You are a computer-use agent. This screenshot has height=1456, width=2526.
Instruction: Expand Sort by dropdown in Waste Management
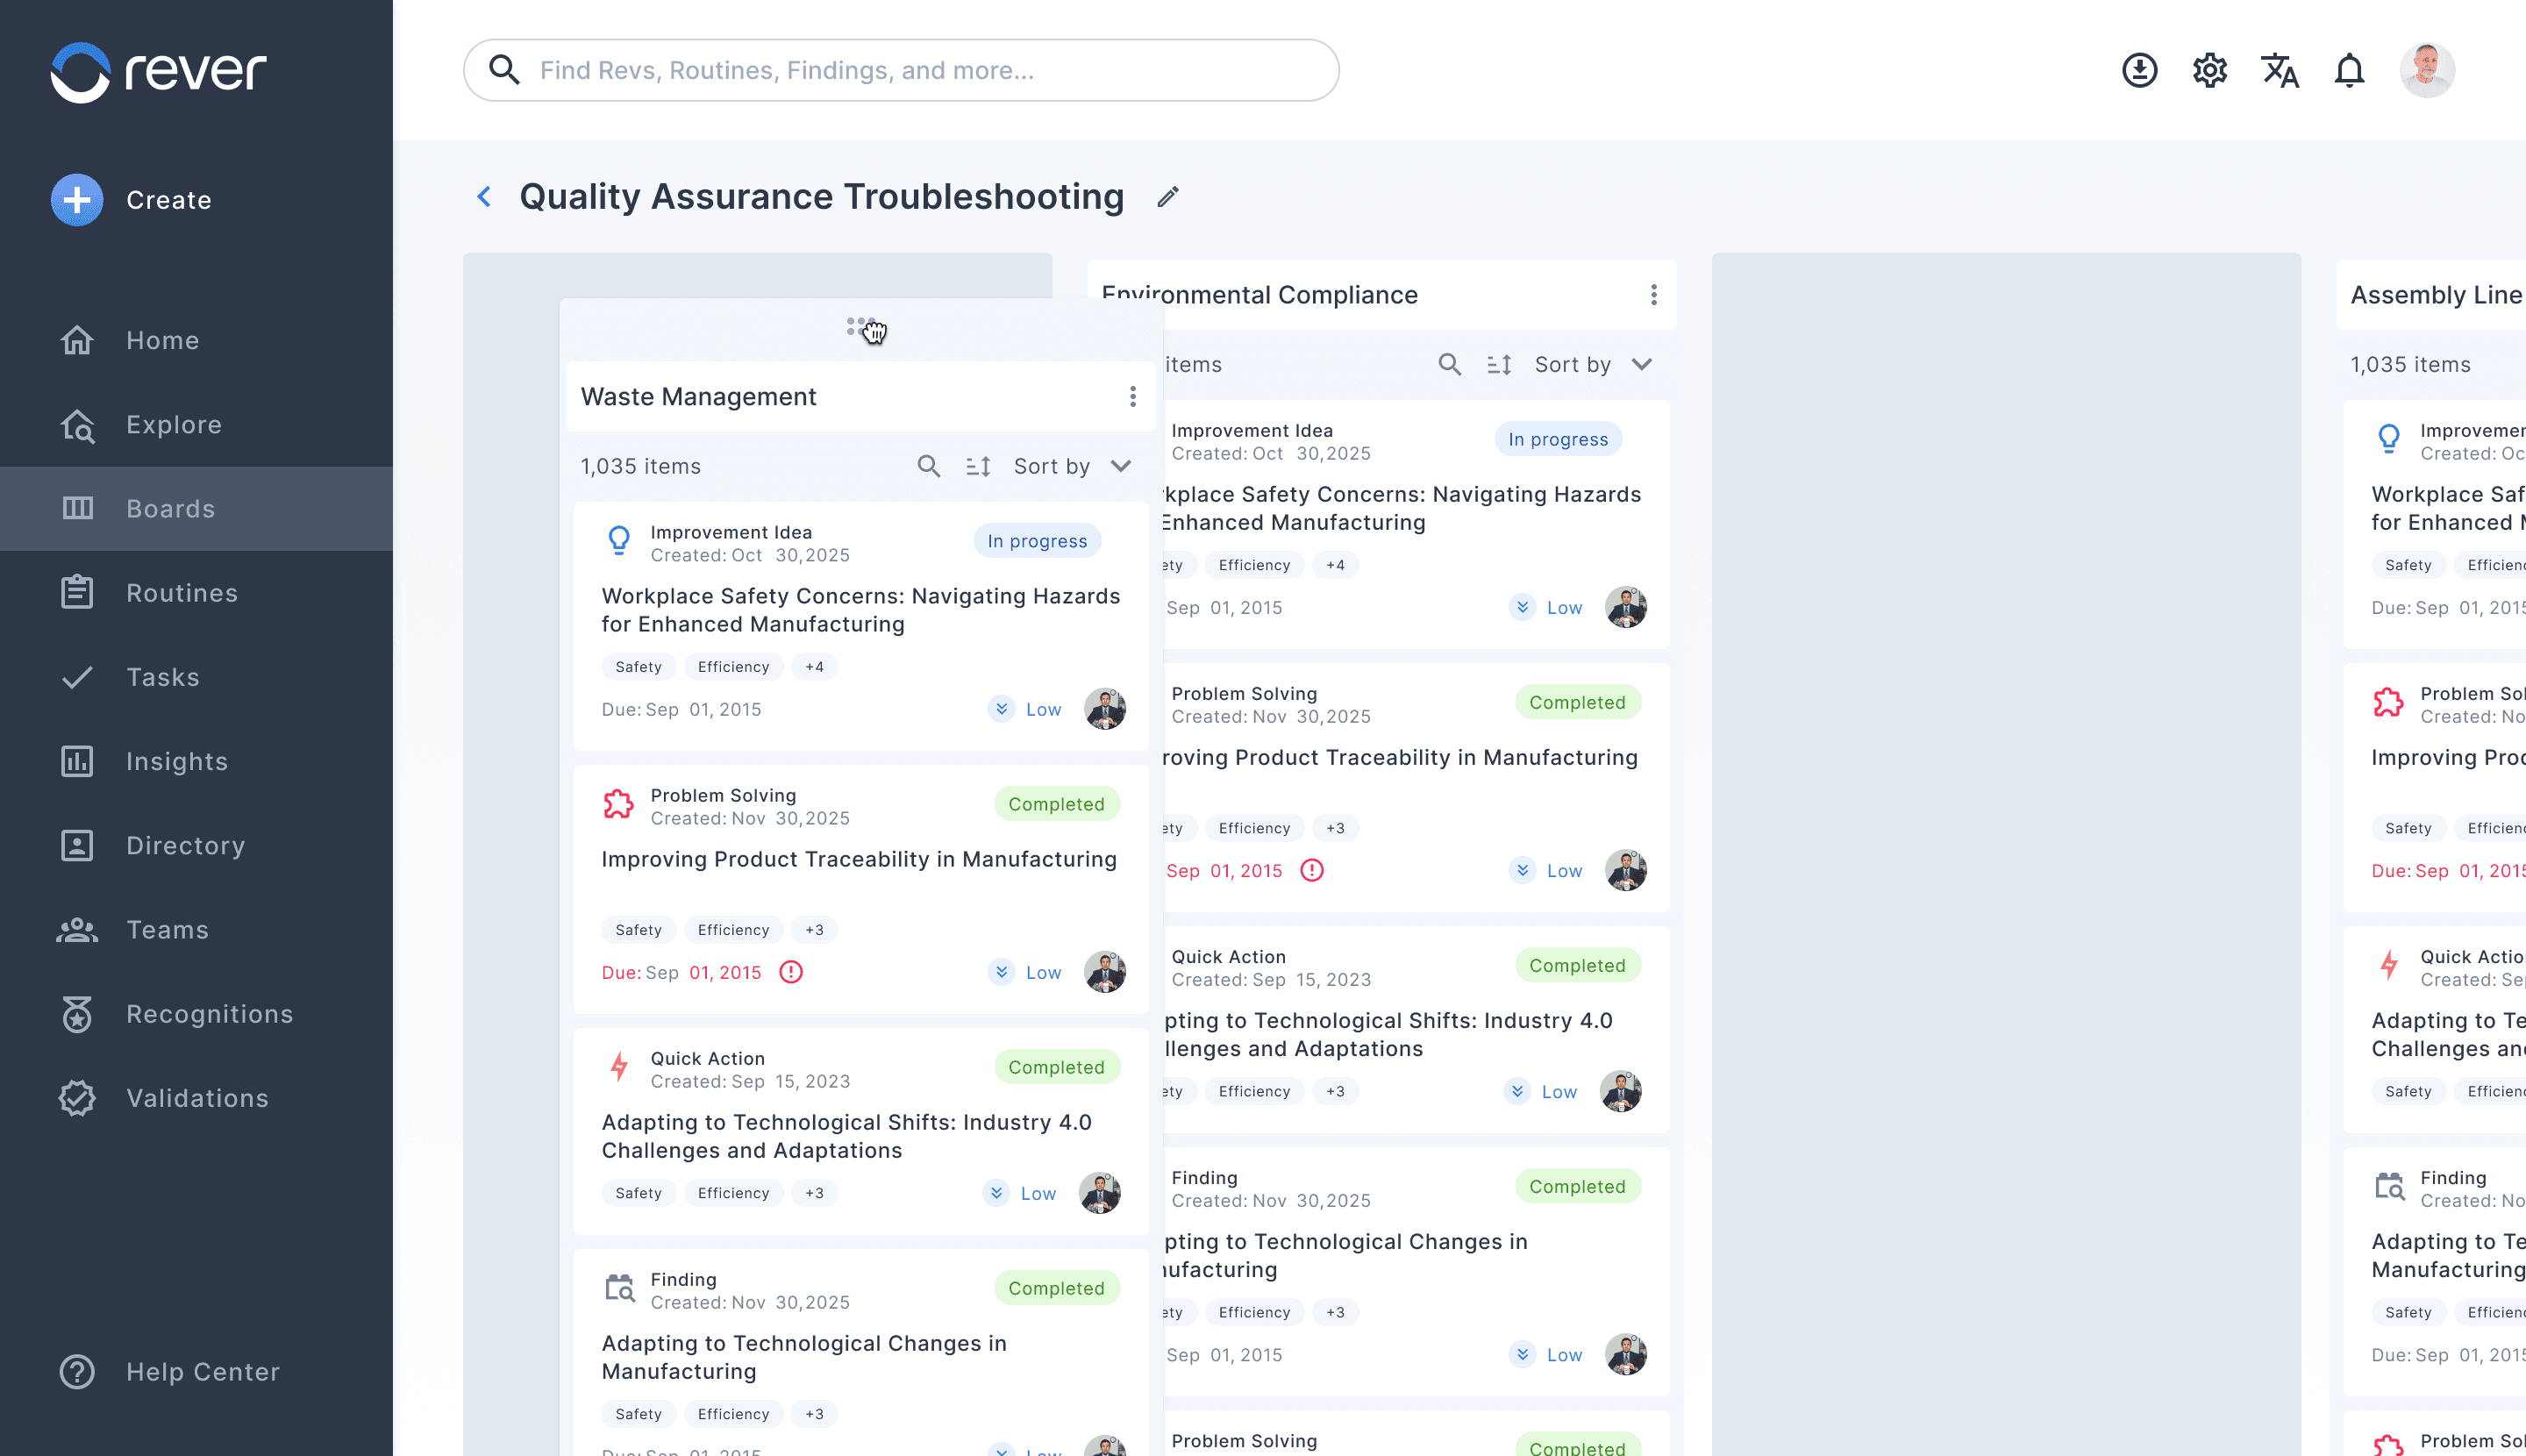point(1072,466)
